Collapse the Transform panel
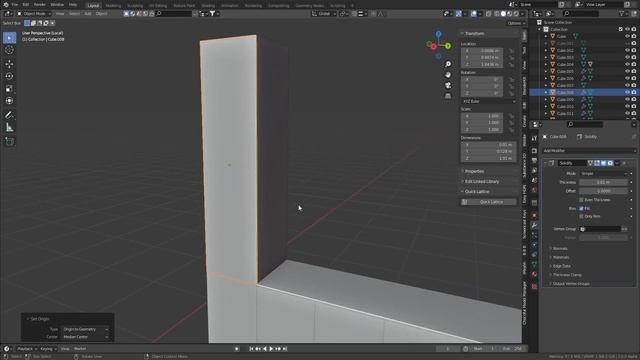The height and width of the screenshot is (360, 640). [x=473, y=33]
